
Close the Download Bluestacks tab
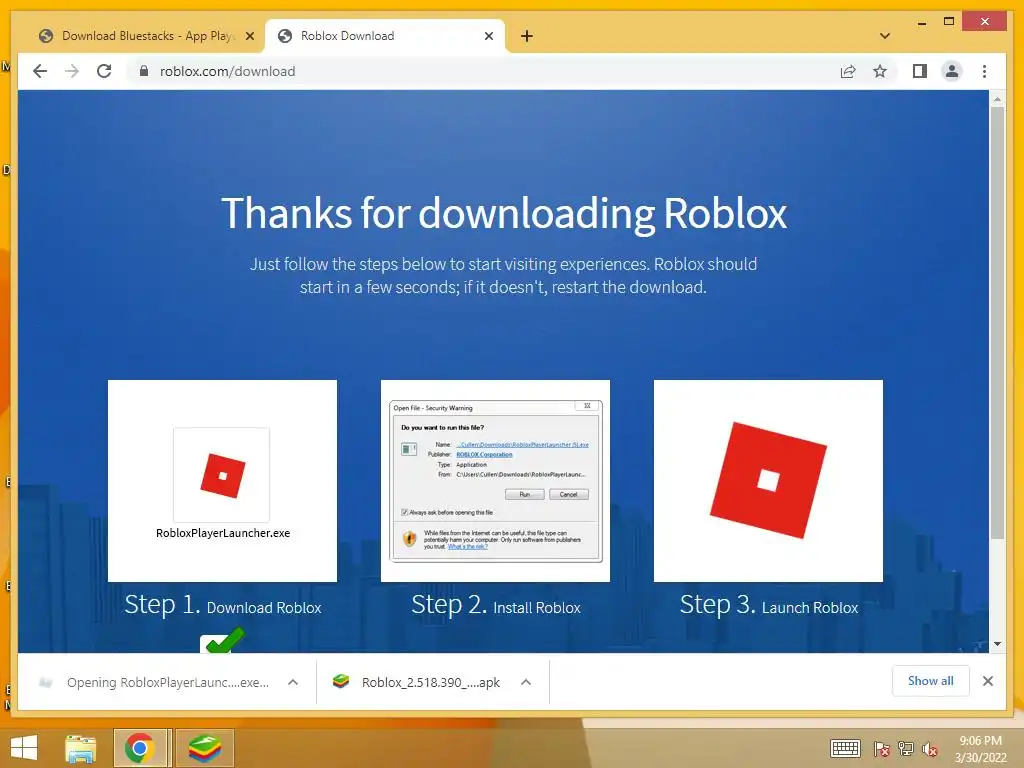(249, 37)
